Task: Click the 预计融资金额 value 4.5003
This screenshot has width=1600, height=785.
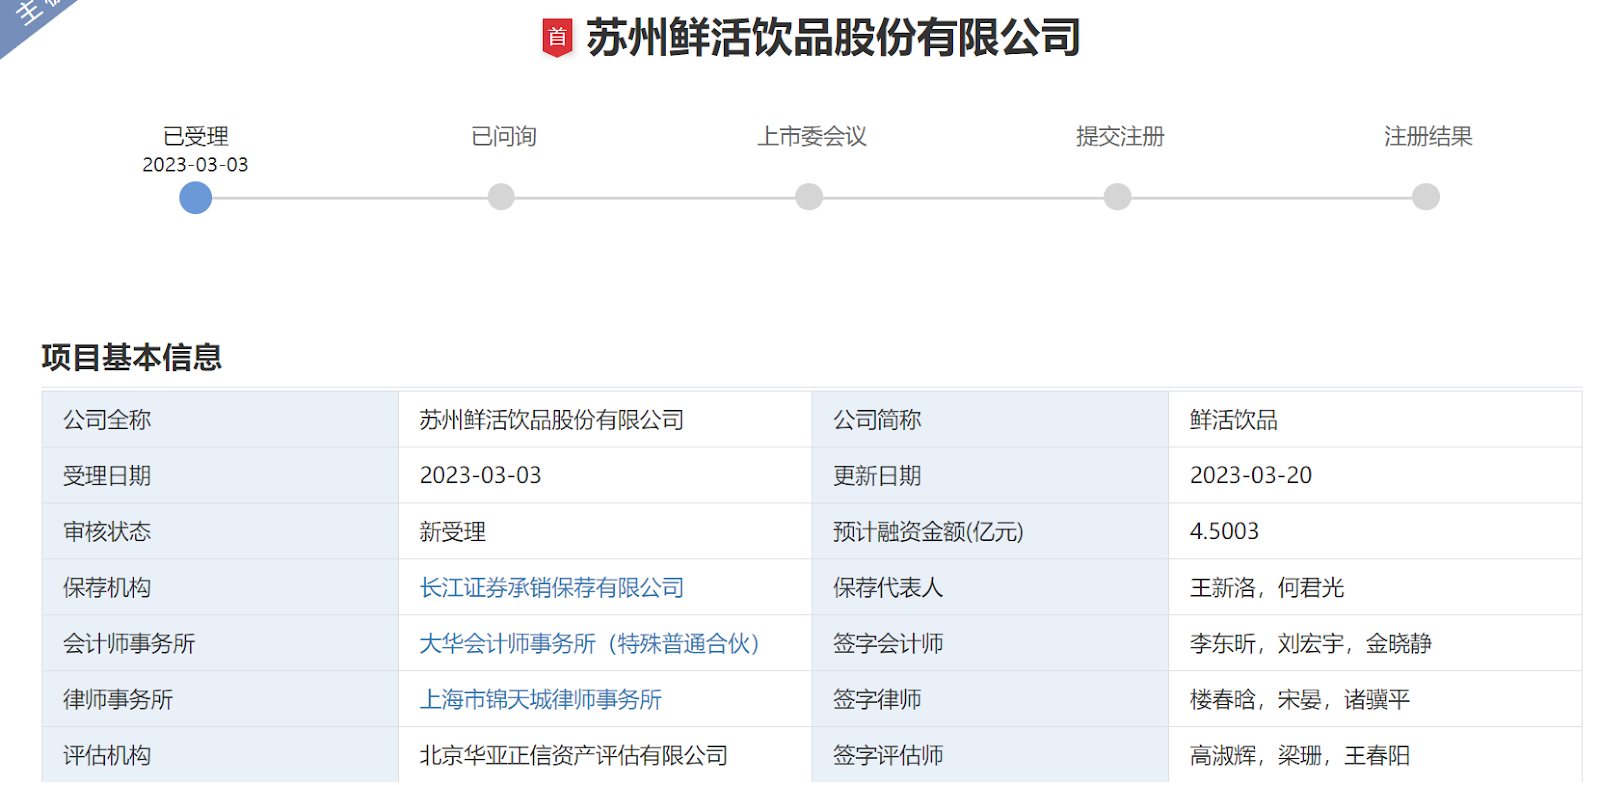Action: click(1224, 532)
